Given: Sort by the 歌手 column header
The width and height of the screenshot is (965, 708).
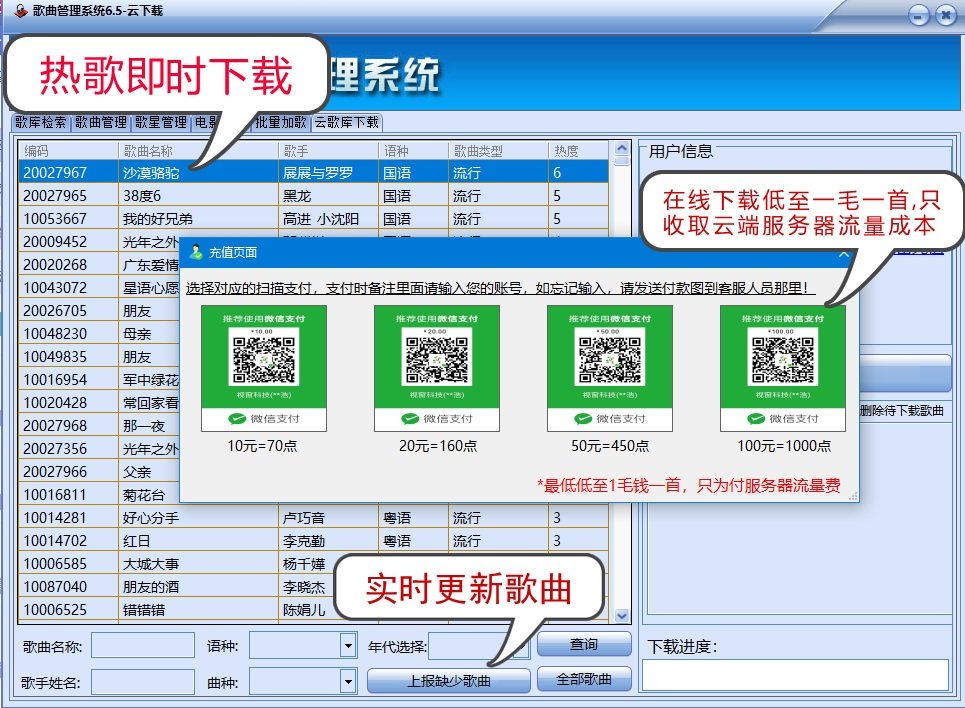Looking at the screenshot, I should coord(329,151).
